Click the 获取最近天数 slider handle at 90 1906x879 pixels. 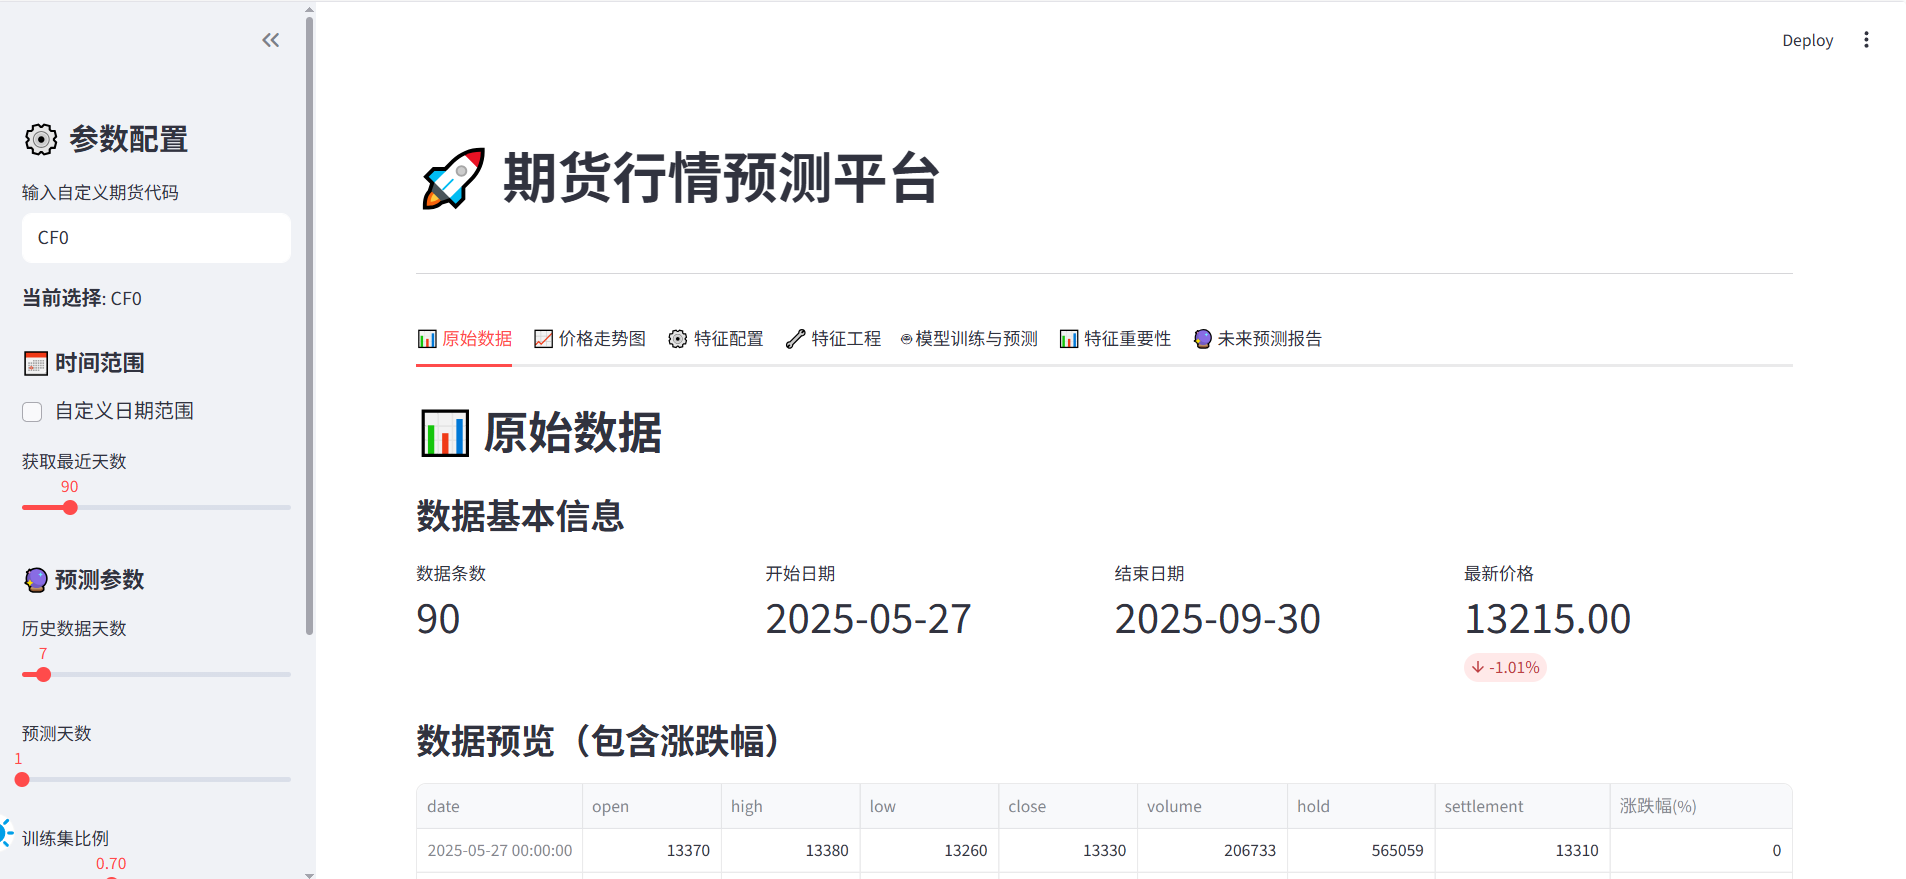point(70,508)
